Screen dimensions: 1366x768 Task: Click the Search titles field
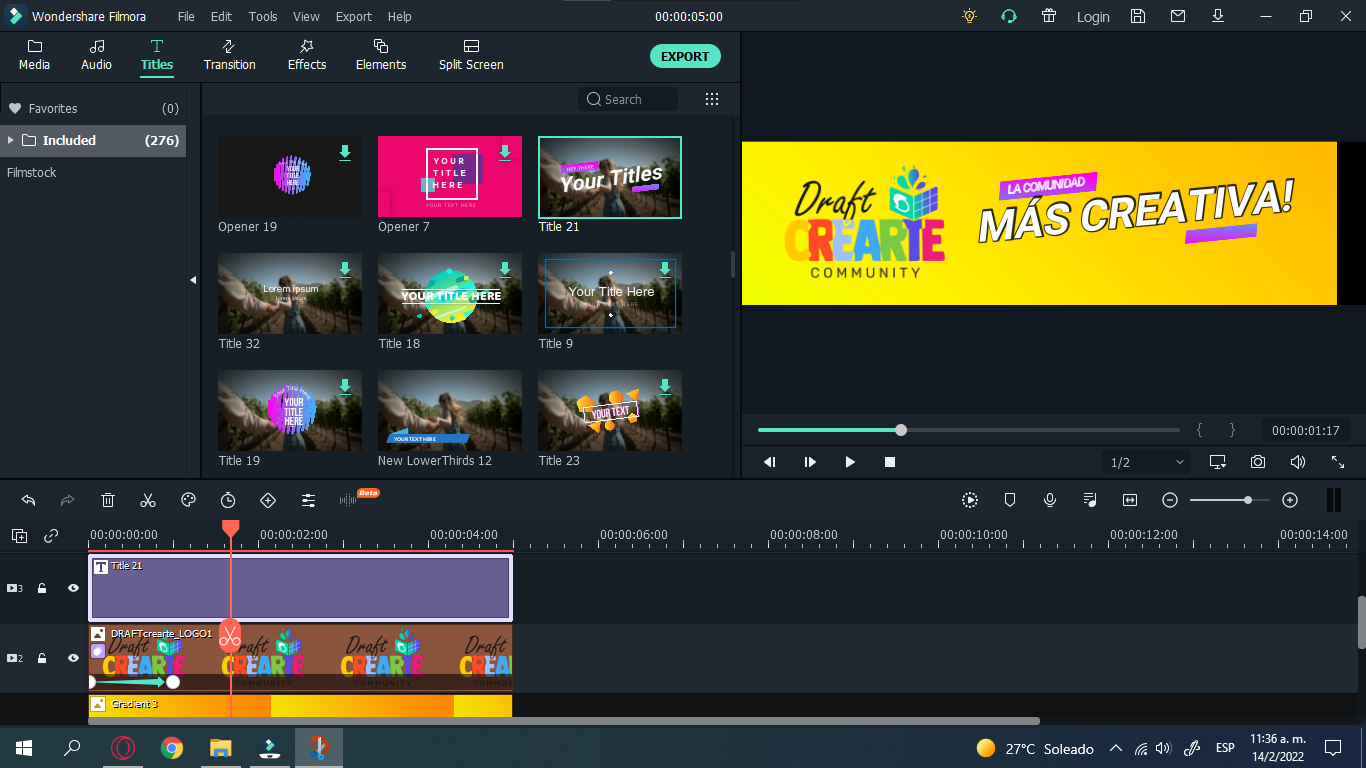pyautogui.click(x=628, y=99)
